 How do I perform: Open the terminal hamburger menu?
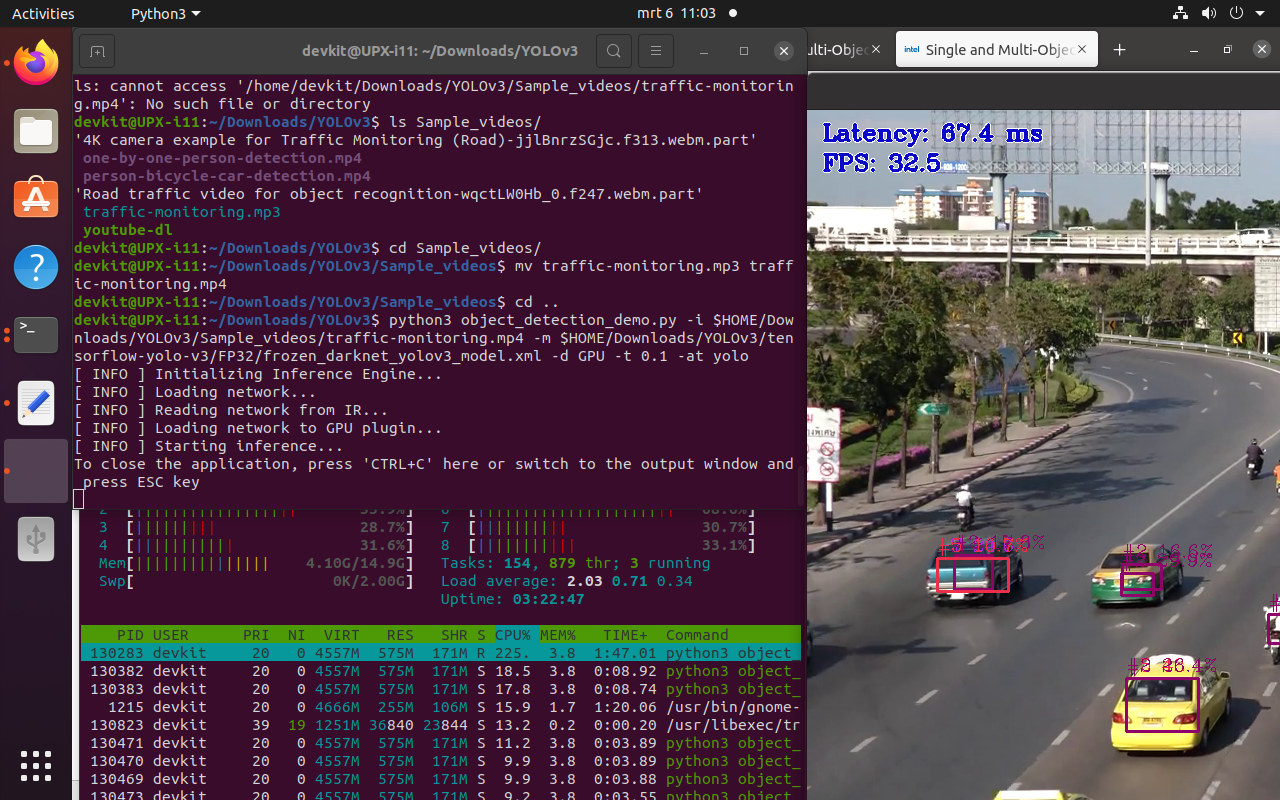(655, 51)
